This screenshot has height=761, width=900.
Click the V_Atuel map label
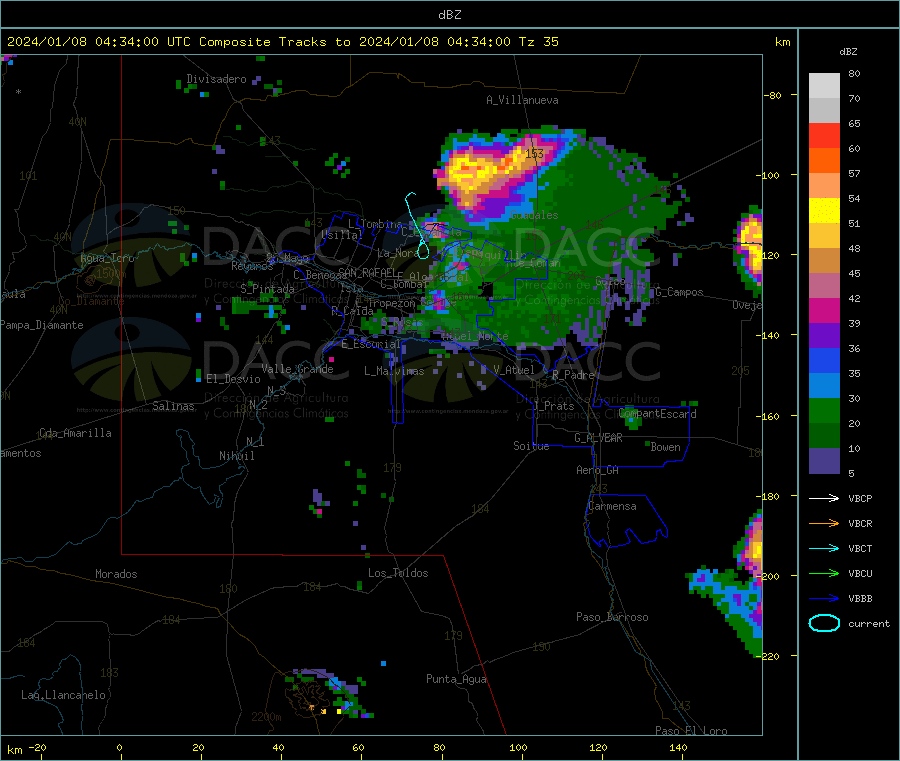click(514, 370)
